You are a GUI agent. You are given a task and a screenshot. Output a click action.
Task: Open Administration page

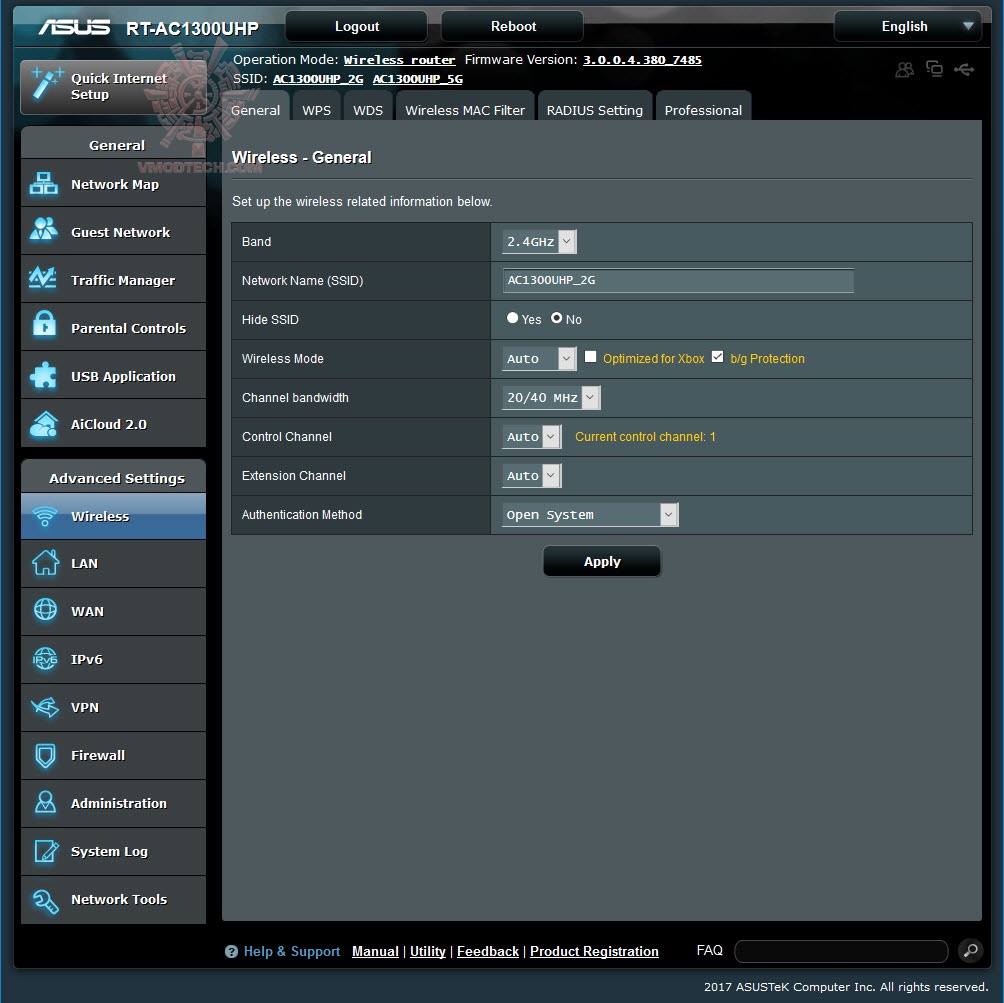point(113,803)
